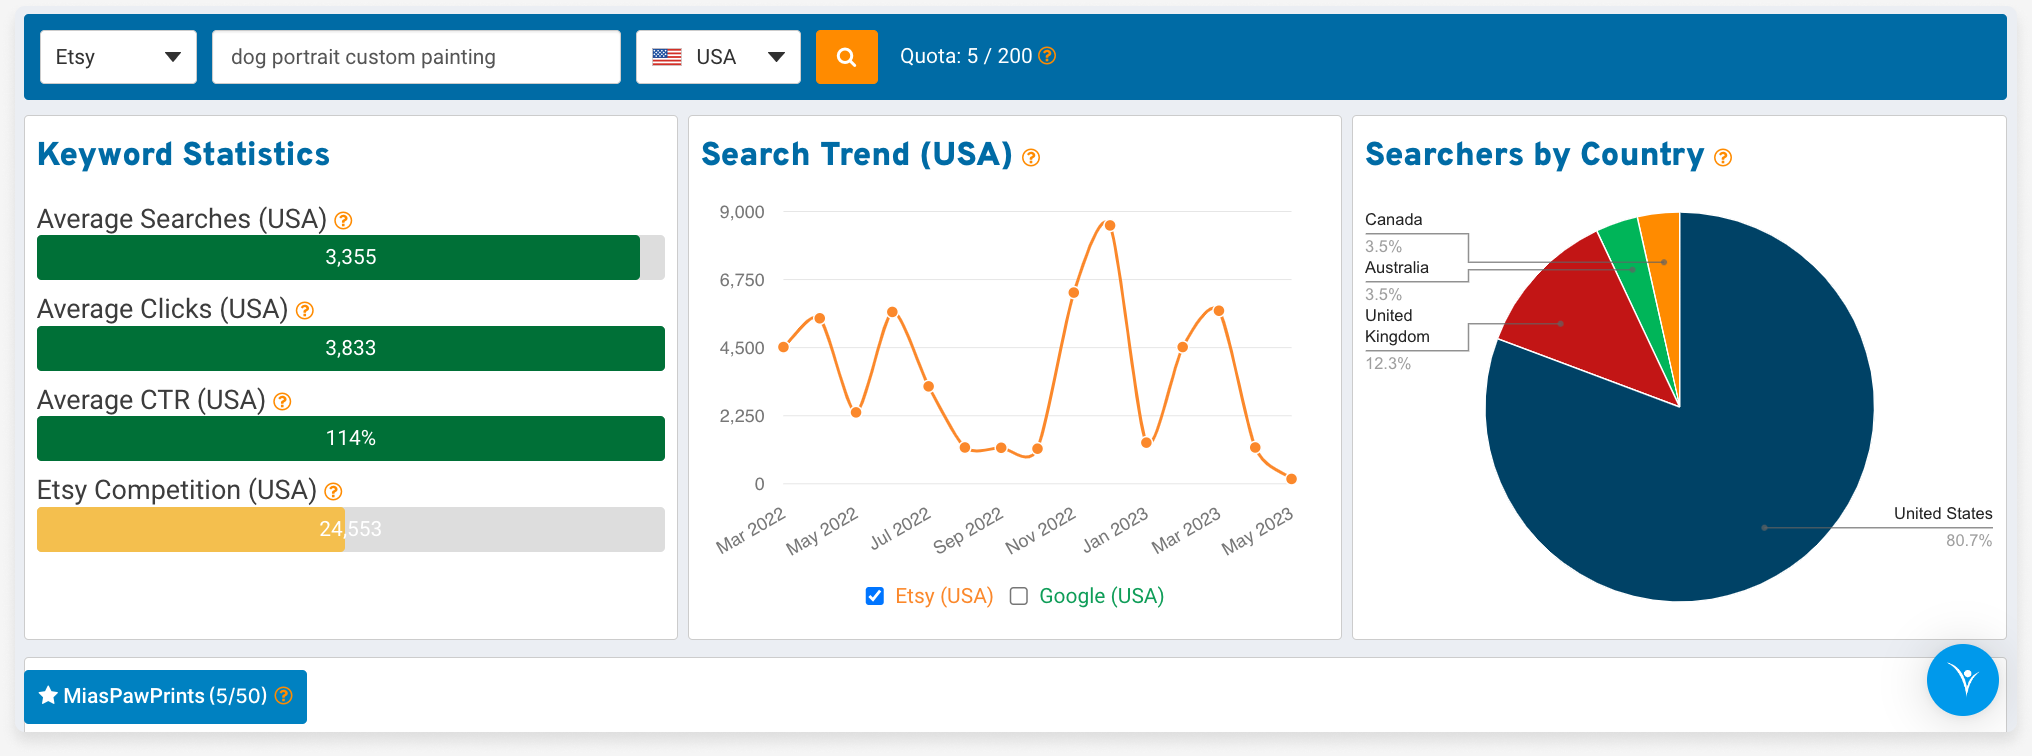This screenshot has height=756, width=2032.
Task: Click the Etsy (USA) legend label
Action: (x=944, y=596)
